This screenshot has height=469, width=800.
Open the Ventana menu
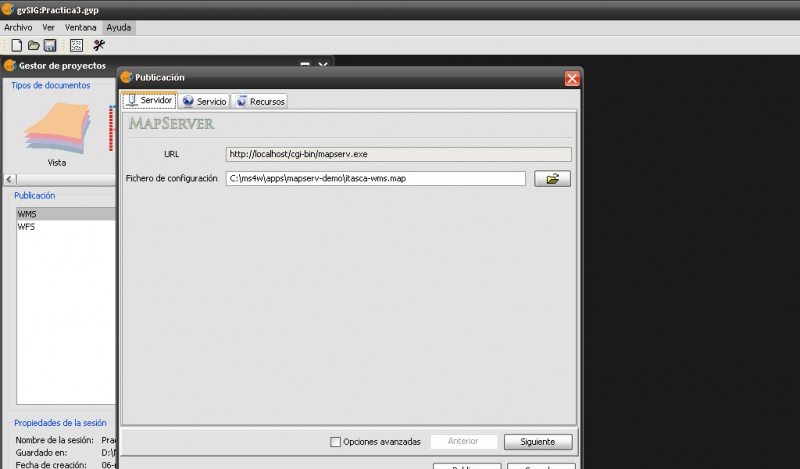point(81,27)
